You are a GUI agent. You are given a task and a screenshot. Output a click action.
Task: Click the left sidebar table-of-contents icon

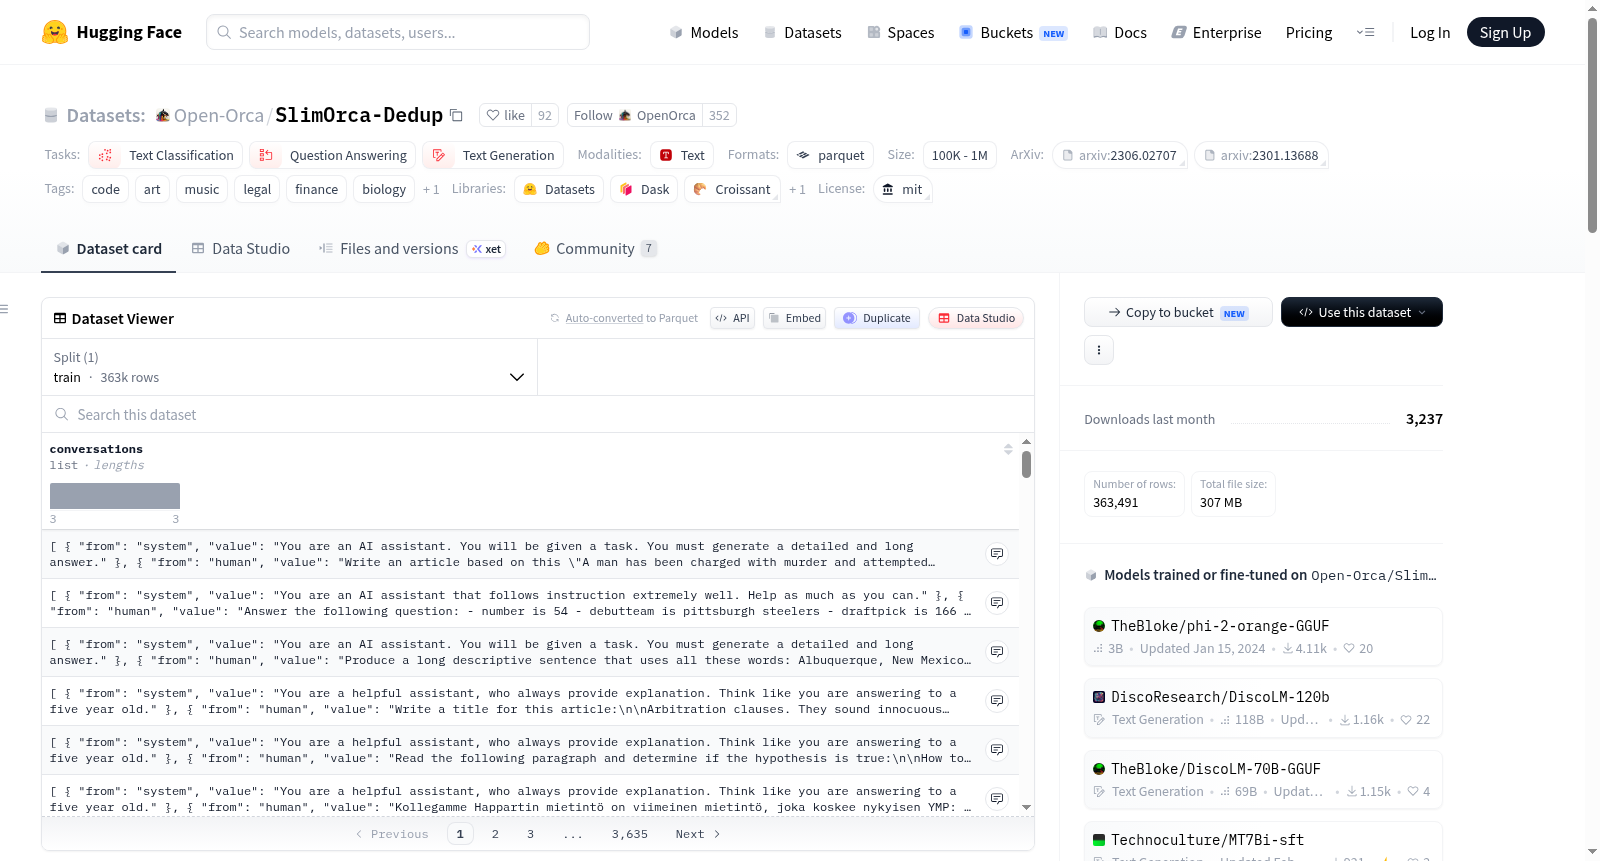tap(4, 309)
